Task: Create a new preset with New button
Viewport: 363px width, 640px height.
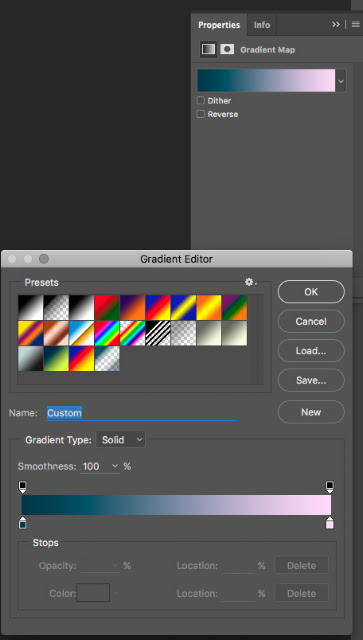Action: point(311,412)
